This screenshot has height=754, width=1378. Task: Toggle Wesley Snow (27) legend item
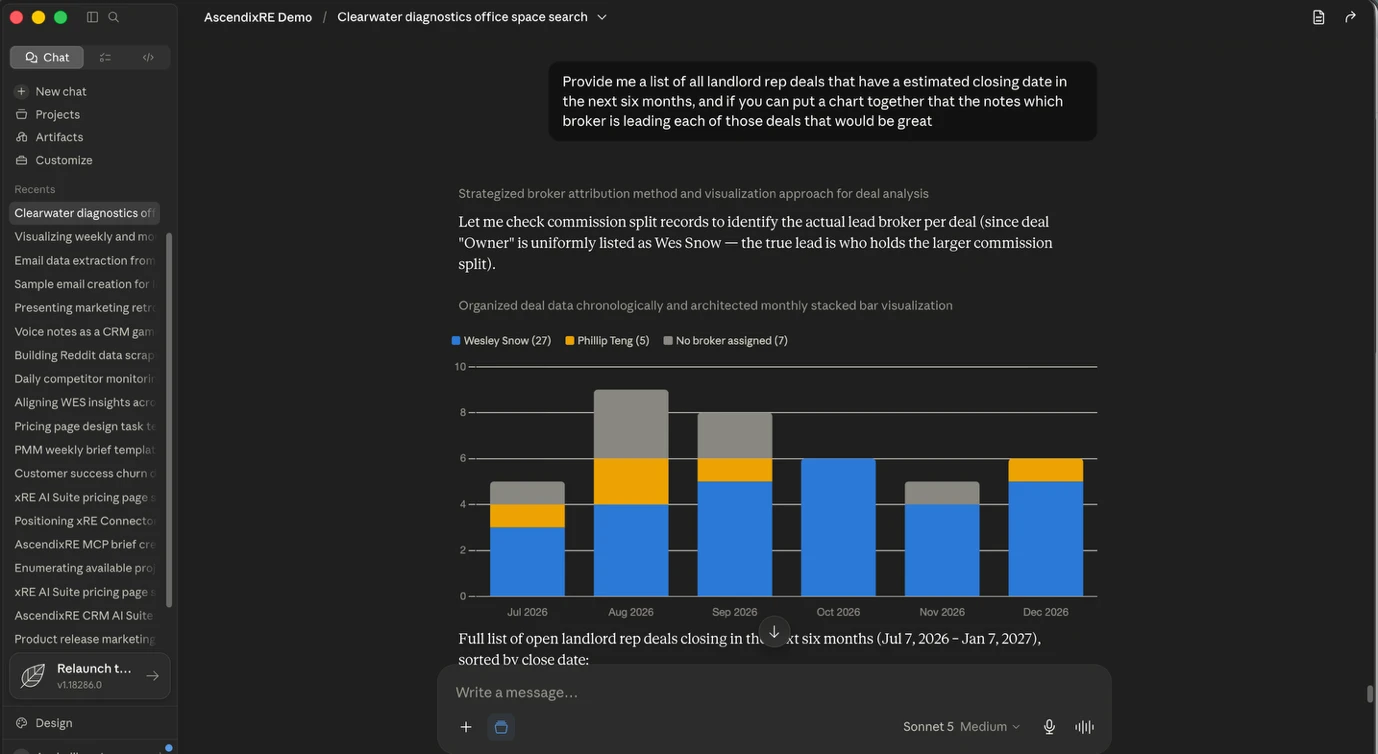click(501, 340)
